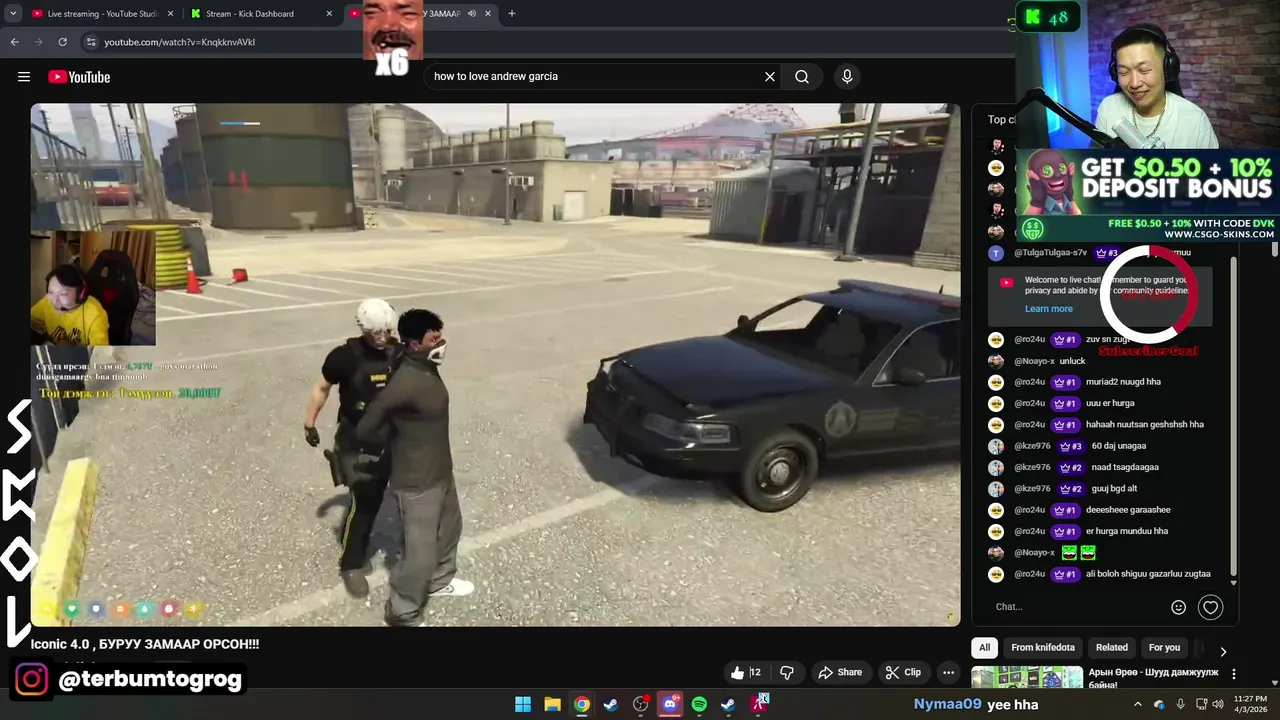
Task: Click chat message '60 daj unagaa'
Action: point(1119,446)
